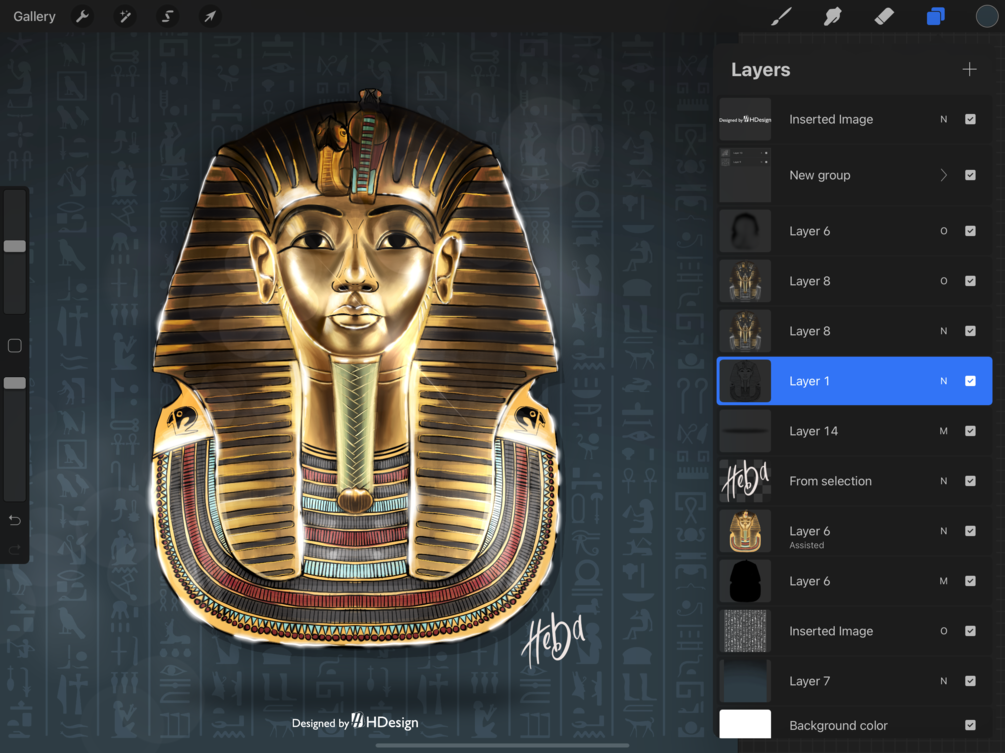This screenshot has height=753, width=1005.
Task: Hide the Assisted Layer 6 checkbox
Action: click(x=970, y=531)
